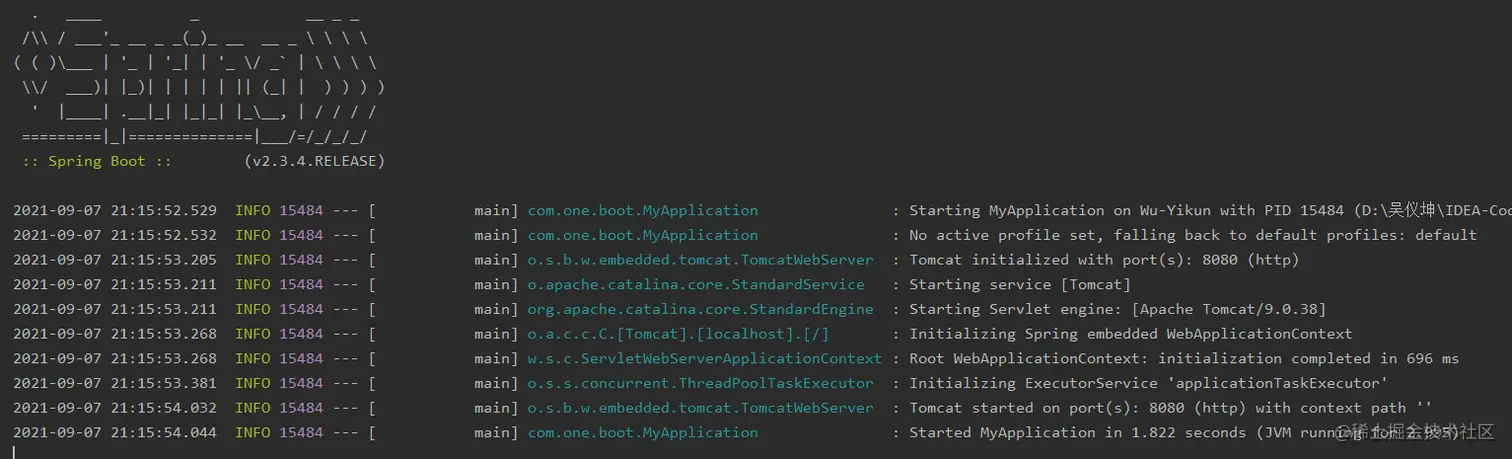Viewport: 1512px width, 459px height.
Task: Open TomcatWebServer logger on 'Tomcat initialized' line
Action: click(x=700, y=260)
